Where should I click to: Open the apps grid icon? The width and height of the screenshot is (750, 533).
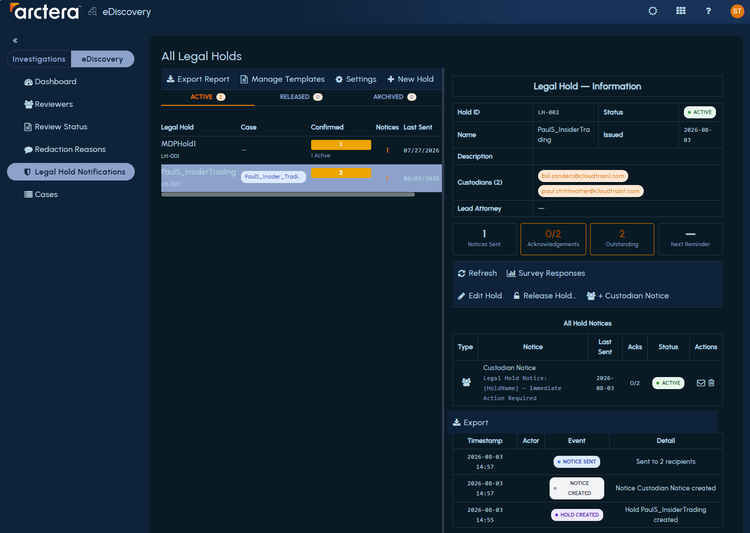tap(681, 11)
